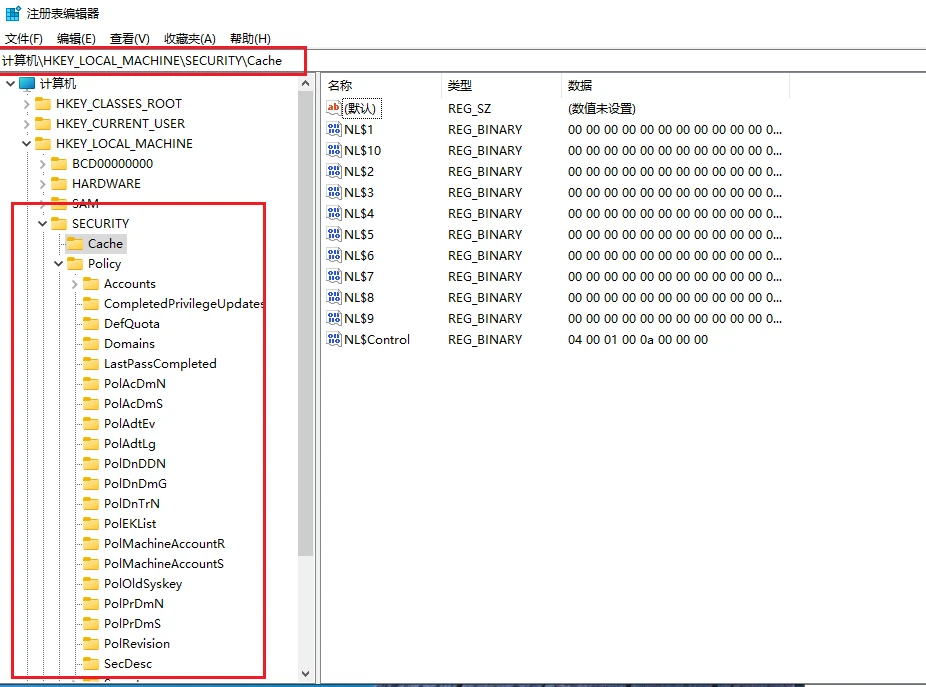The image size is (926, 687).
Task: Collapse the SECURITY key
Action: click(x=43, y=223)
